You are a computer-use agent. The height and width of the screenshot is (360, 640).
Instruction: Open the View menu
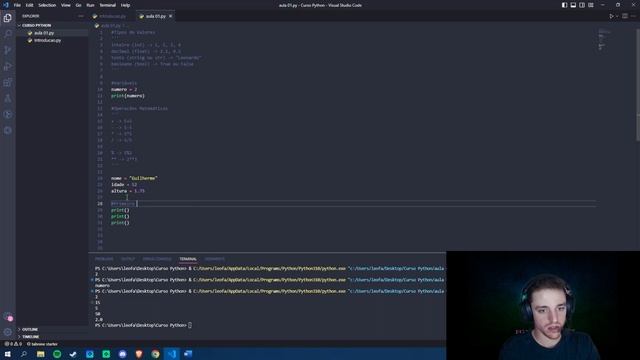(x=66, y=5)
